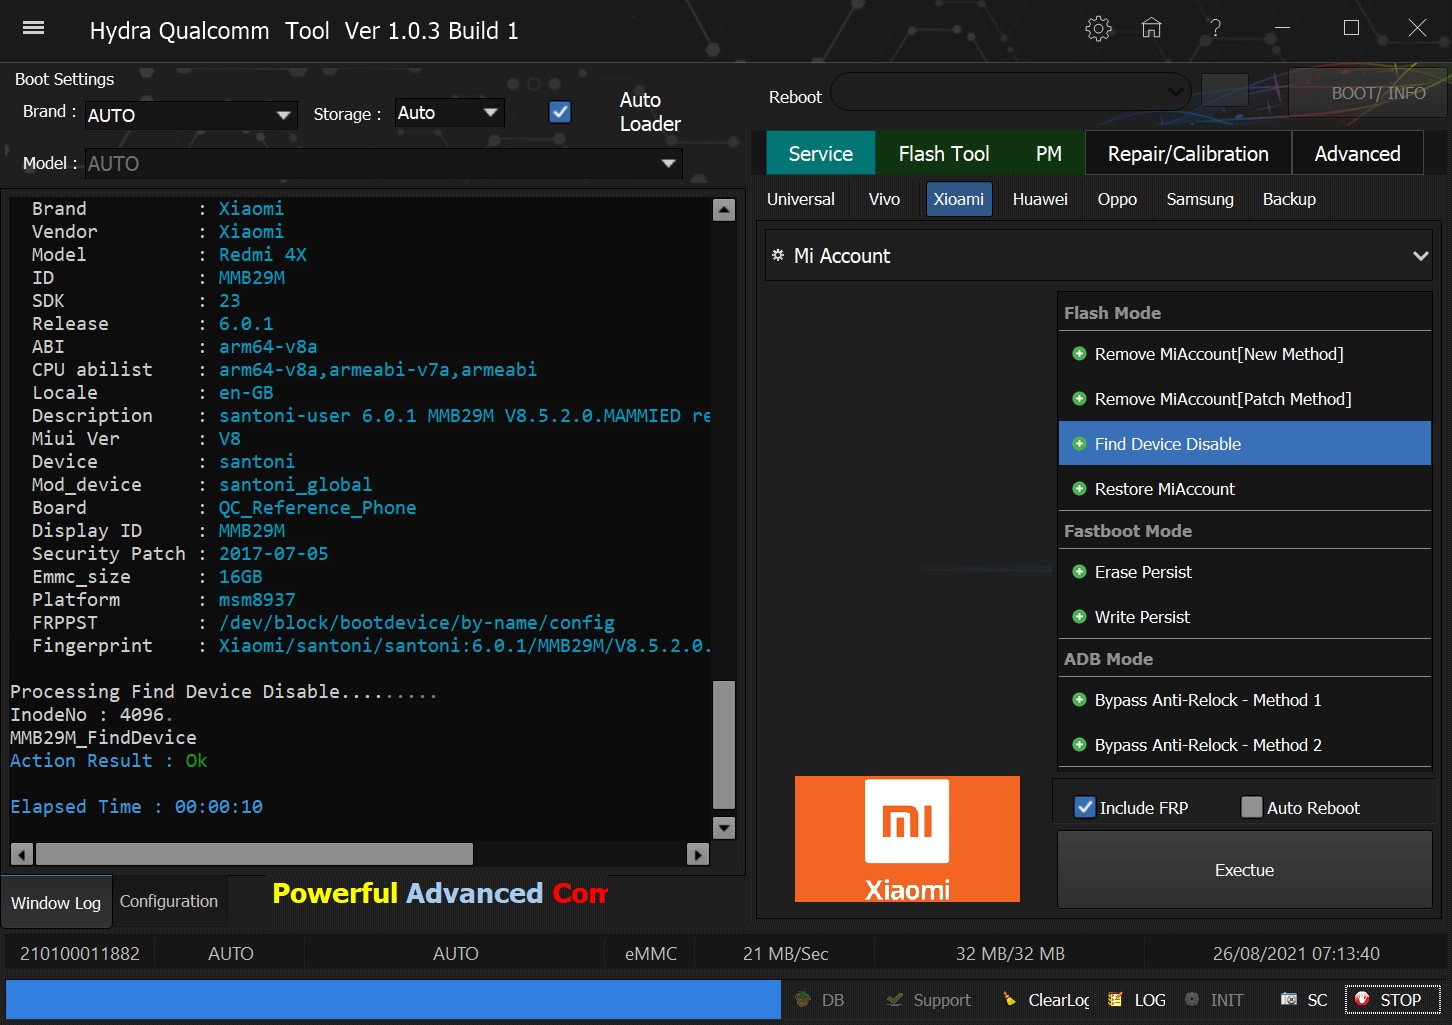Click the home icon in title bar
Image resolution: width=1452 pixels, height=1025 pixels.
point(1152,28)
